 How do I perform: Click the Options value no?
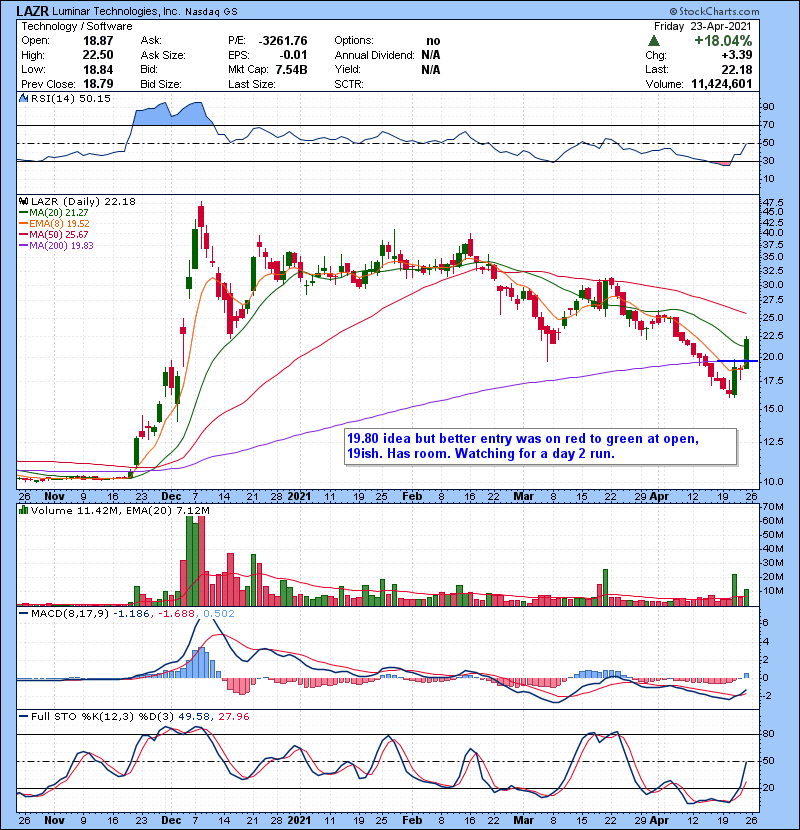pos(433,41)
